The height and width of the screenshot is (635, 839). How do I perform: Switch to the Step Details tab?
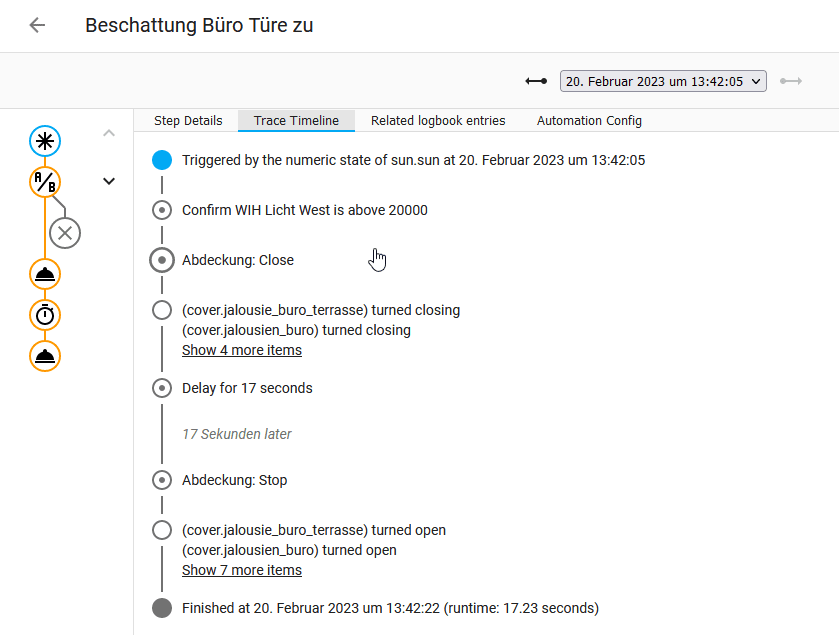[x=188, y=121]
